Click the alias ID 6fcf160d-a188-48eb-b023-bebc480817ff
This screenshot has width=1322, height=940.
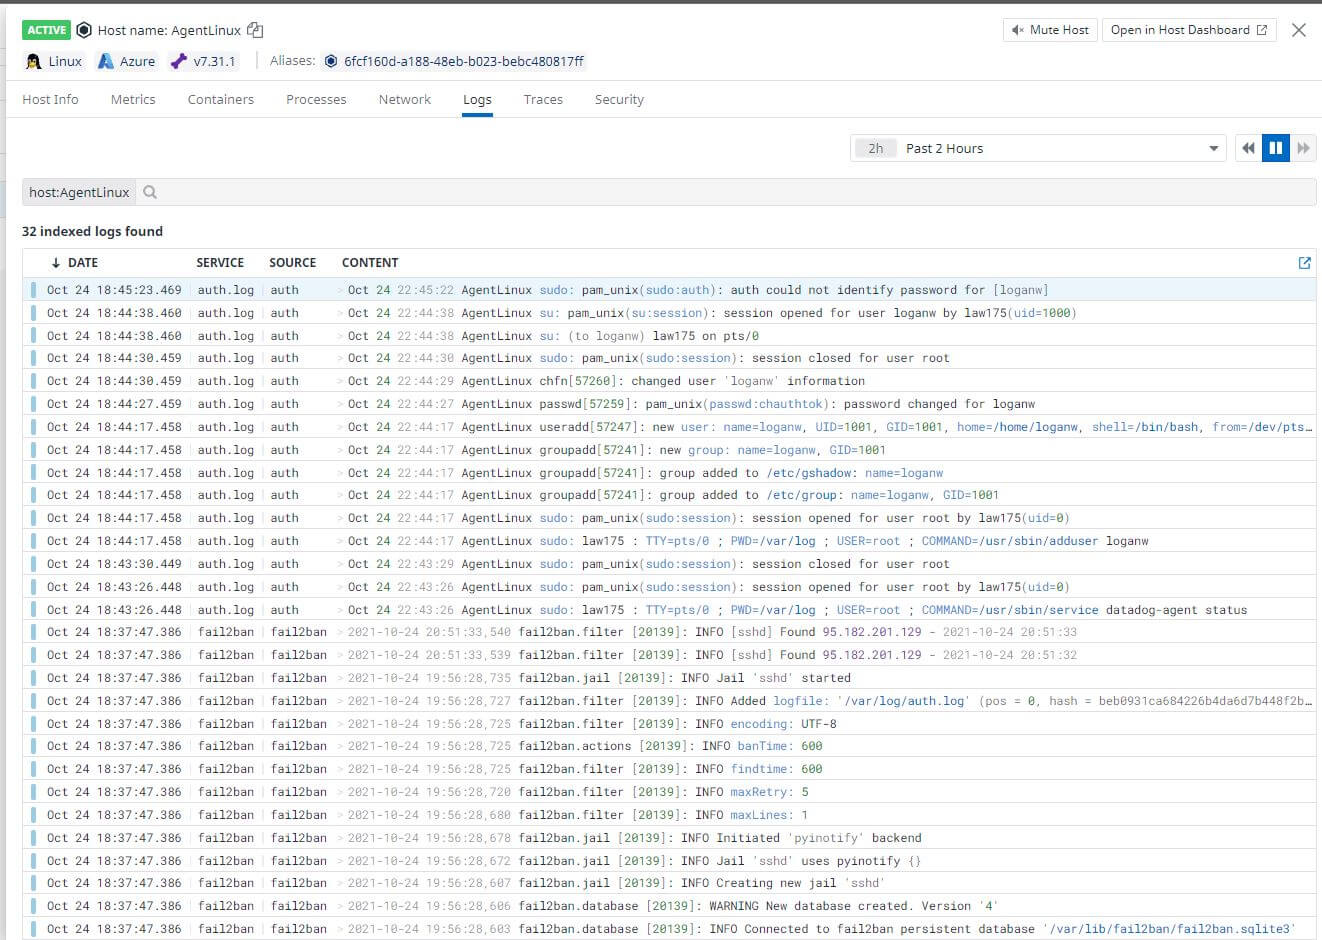click(x=464, y=61)
